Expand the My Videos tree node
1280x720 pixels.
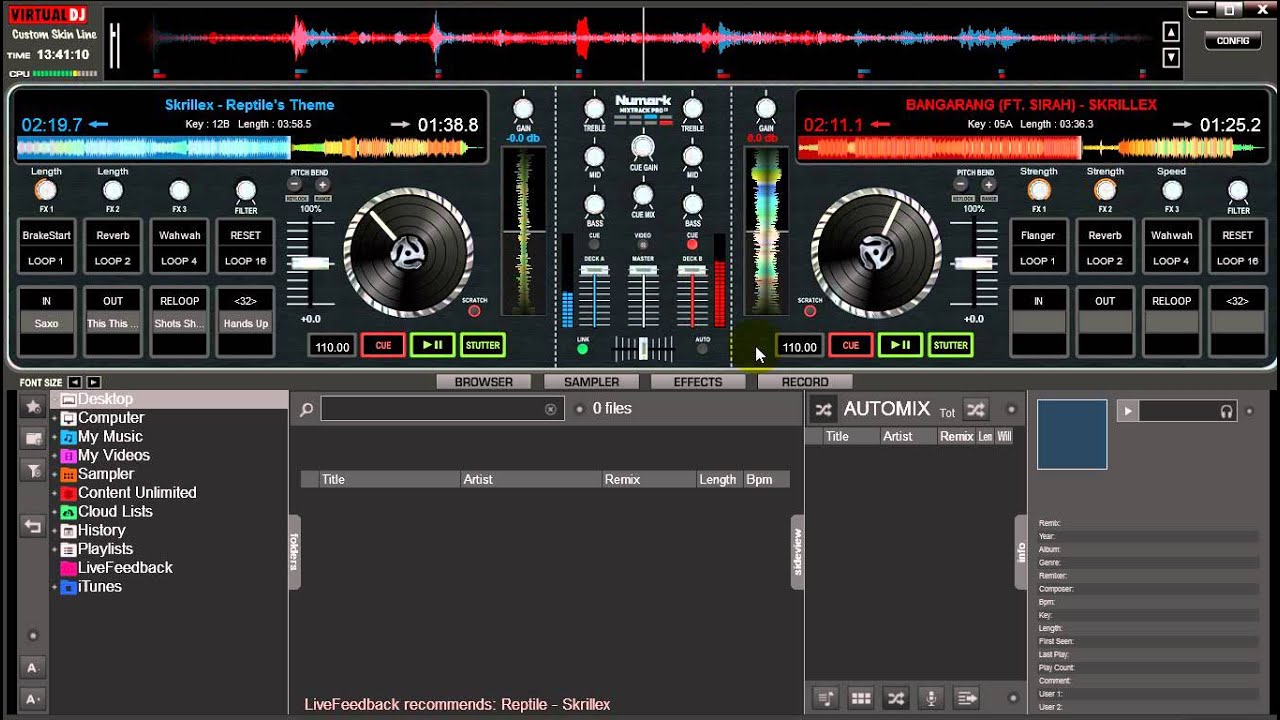pos(55,456)
